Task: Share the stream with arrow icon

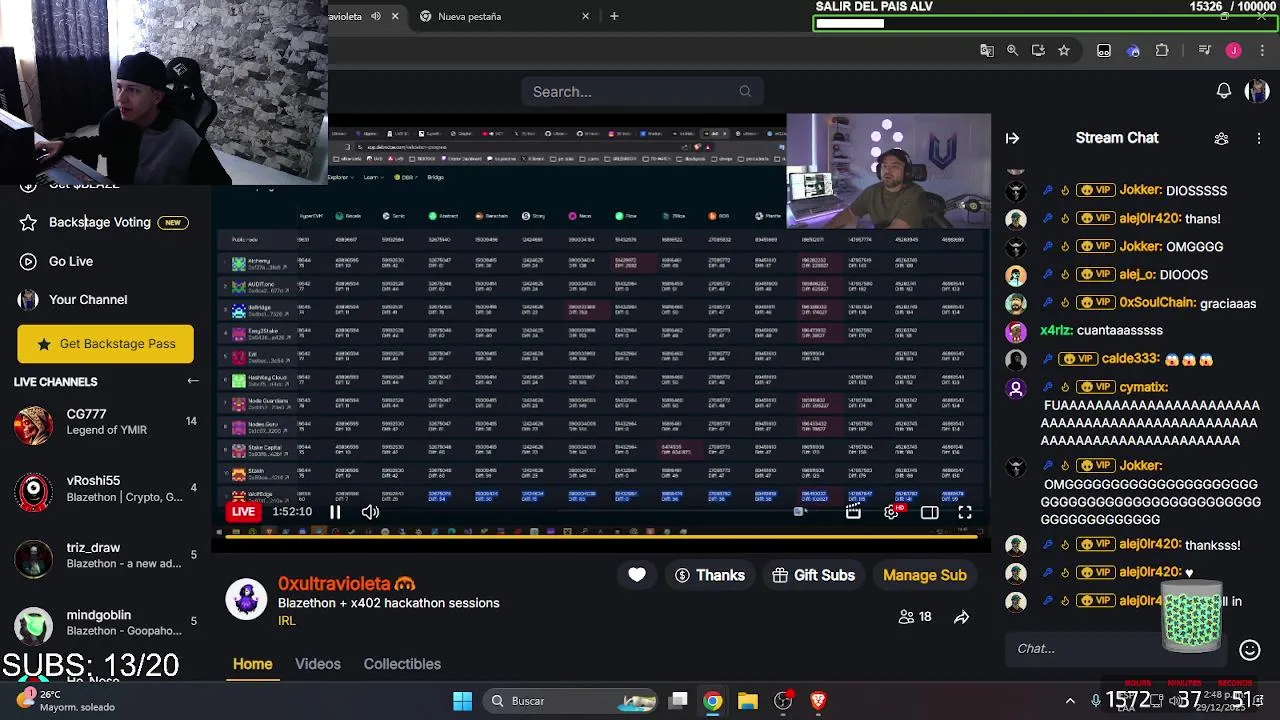Action: 961,618
